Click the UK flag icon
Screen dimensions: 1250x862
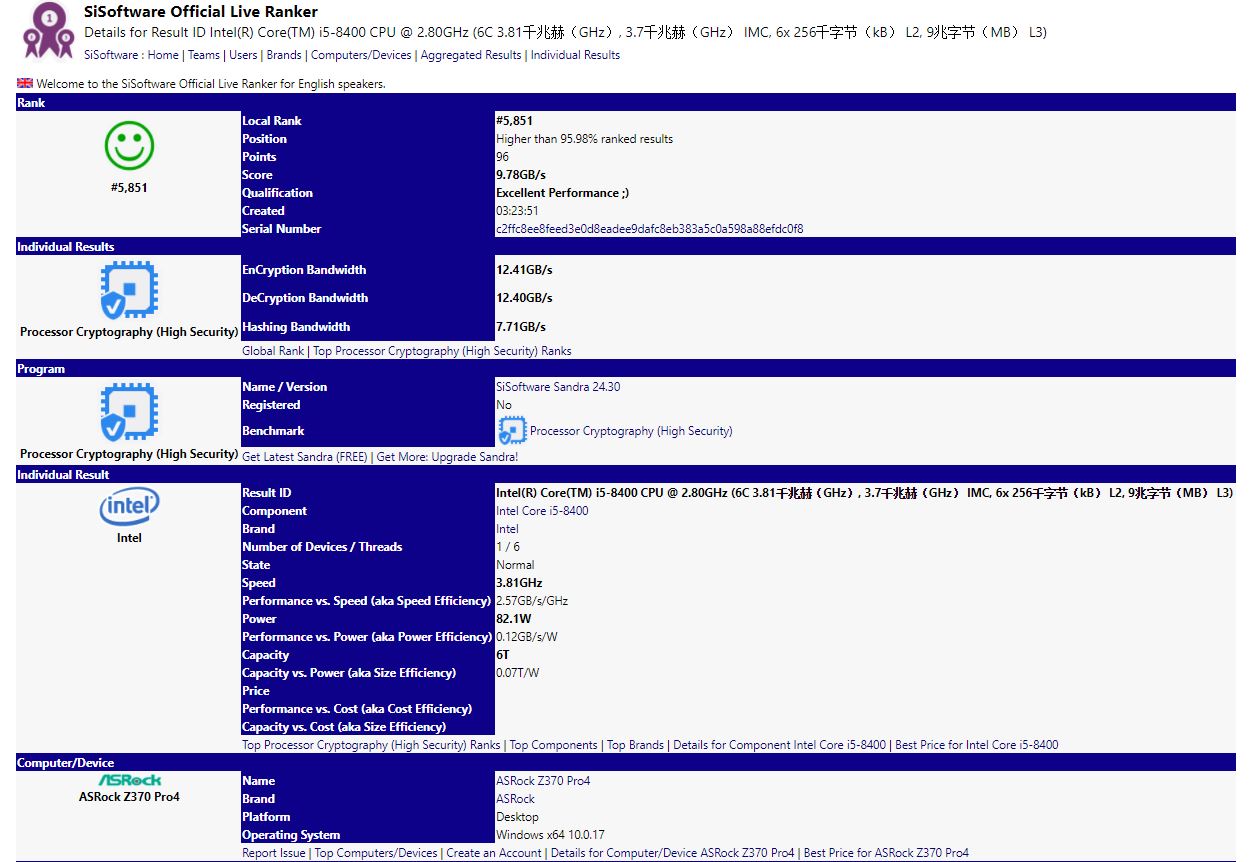click(x=25, y=83)
